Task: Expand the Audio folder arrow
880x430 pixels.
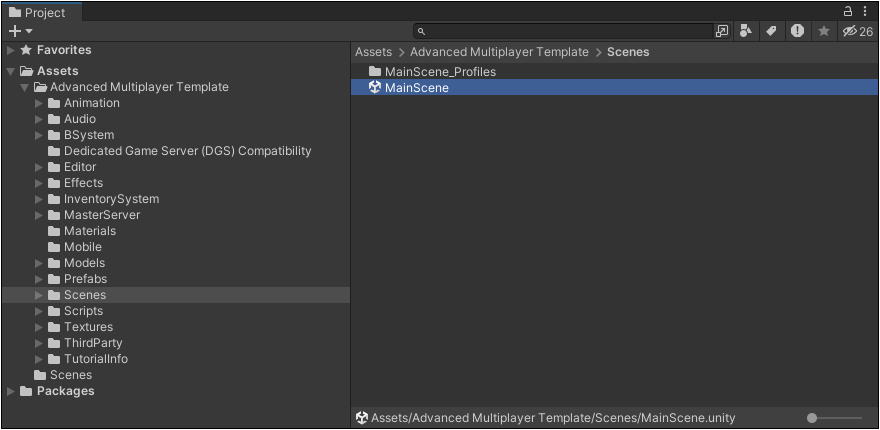Action: coord(39,120)
